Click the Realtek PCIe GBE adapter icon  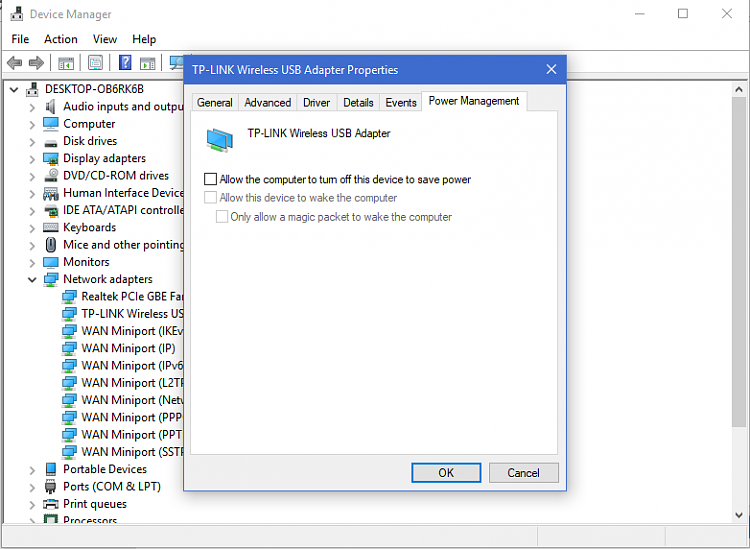coord(69,296)
